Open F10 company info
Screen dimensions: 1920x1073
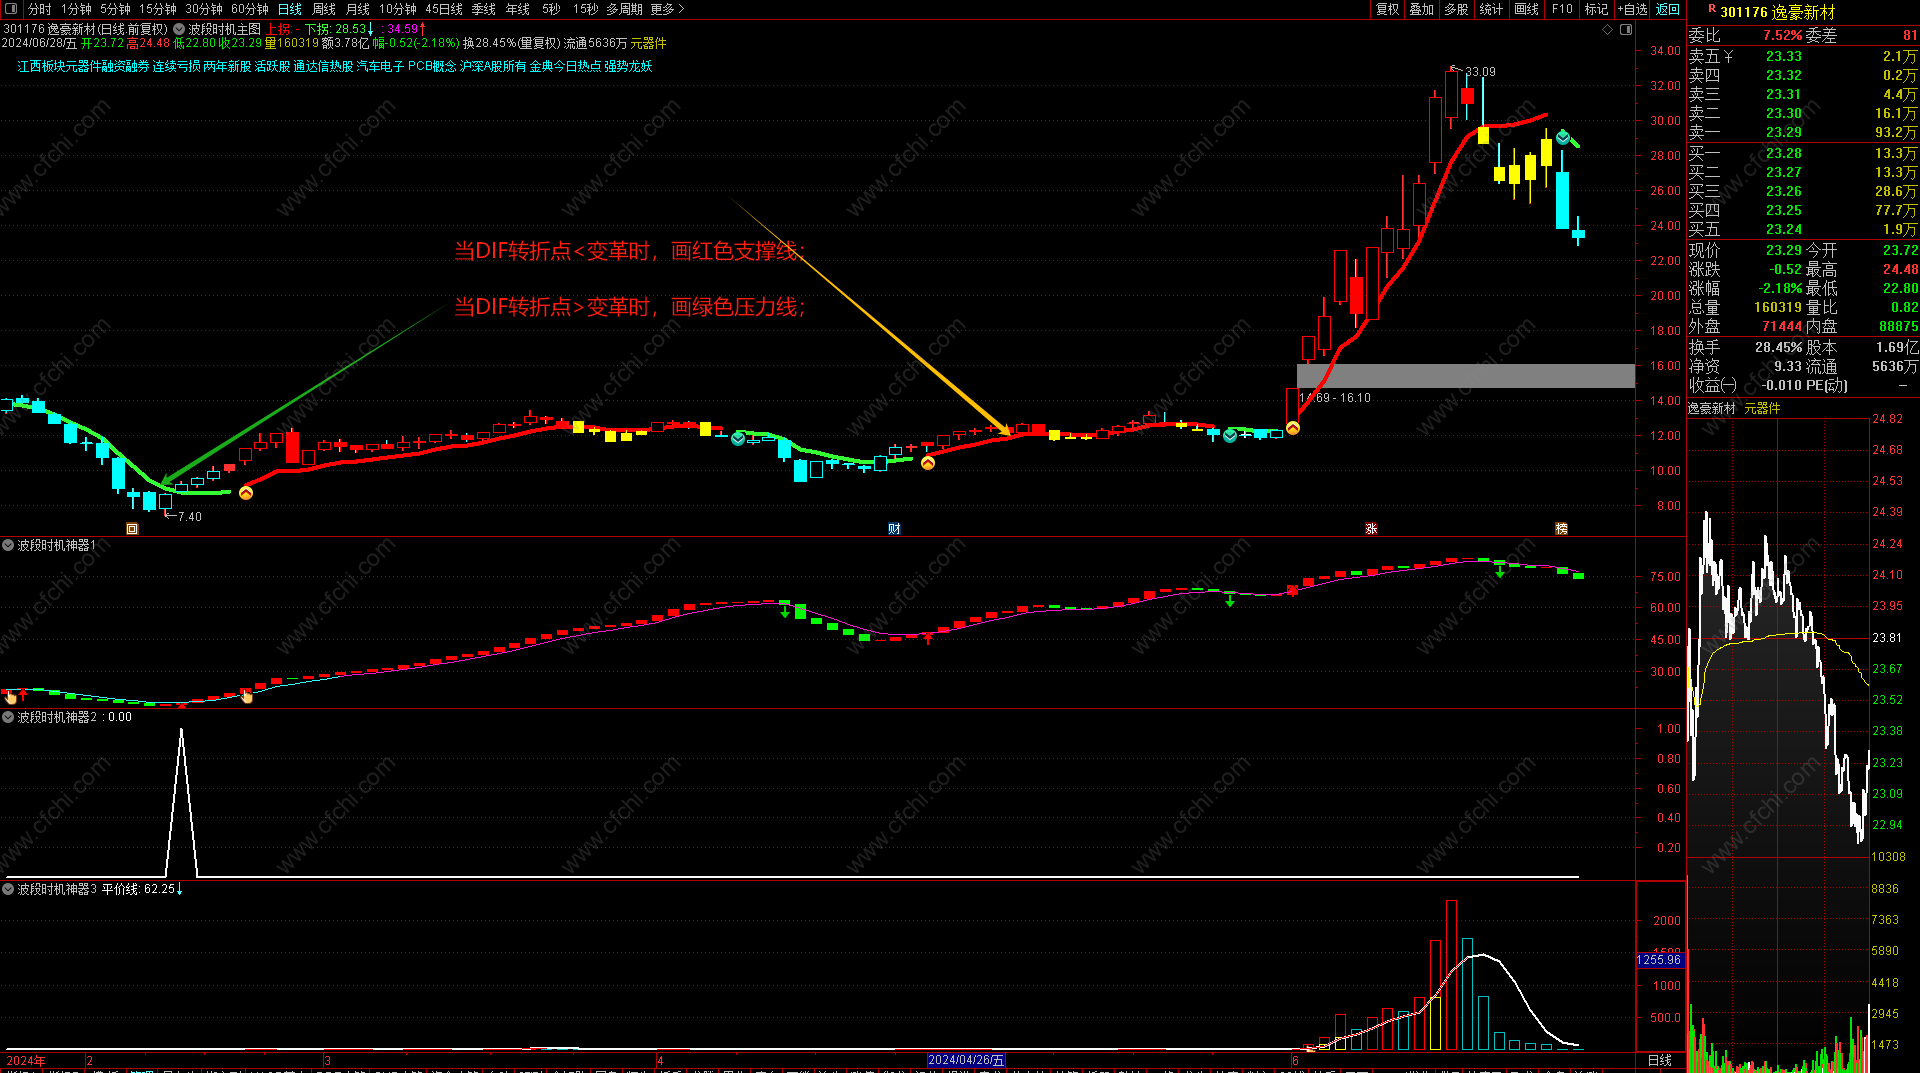click(1562, 9)
